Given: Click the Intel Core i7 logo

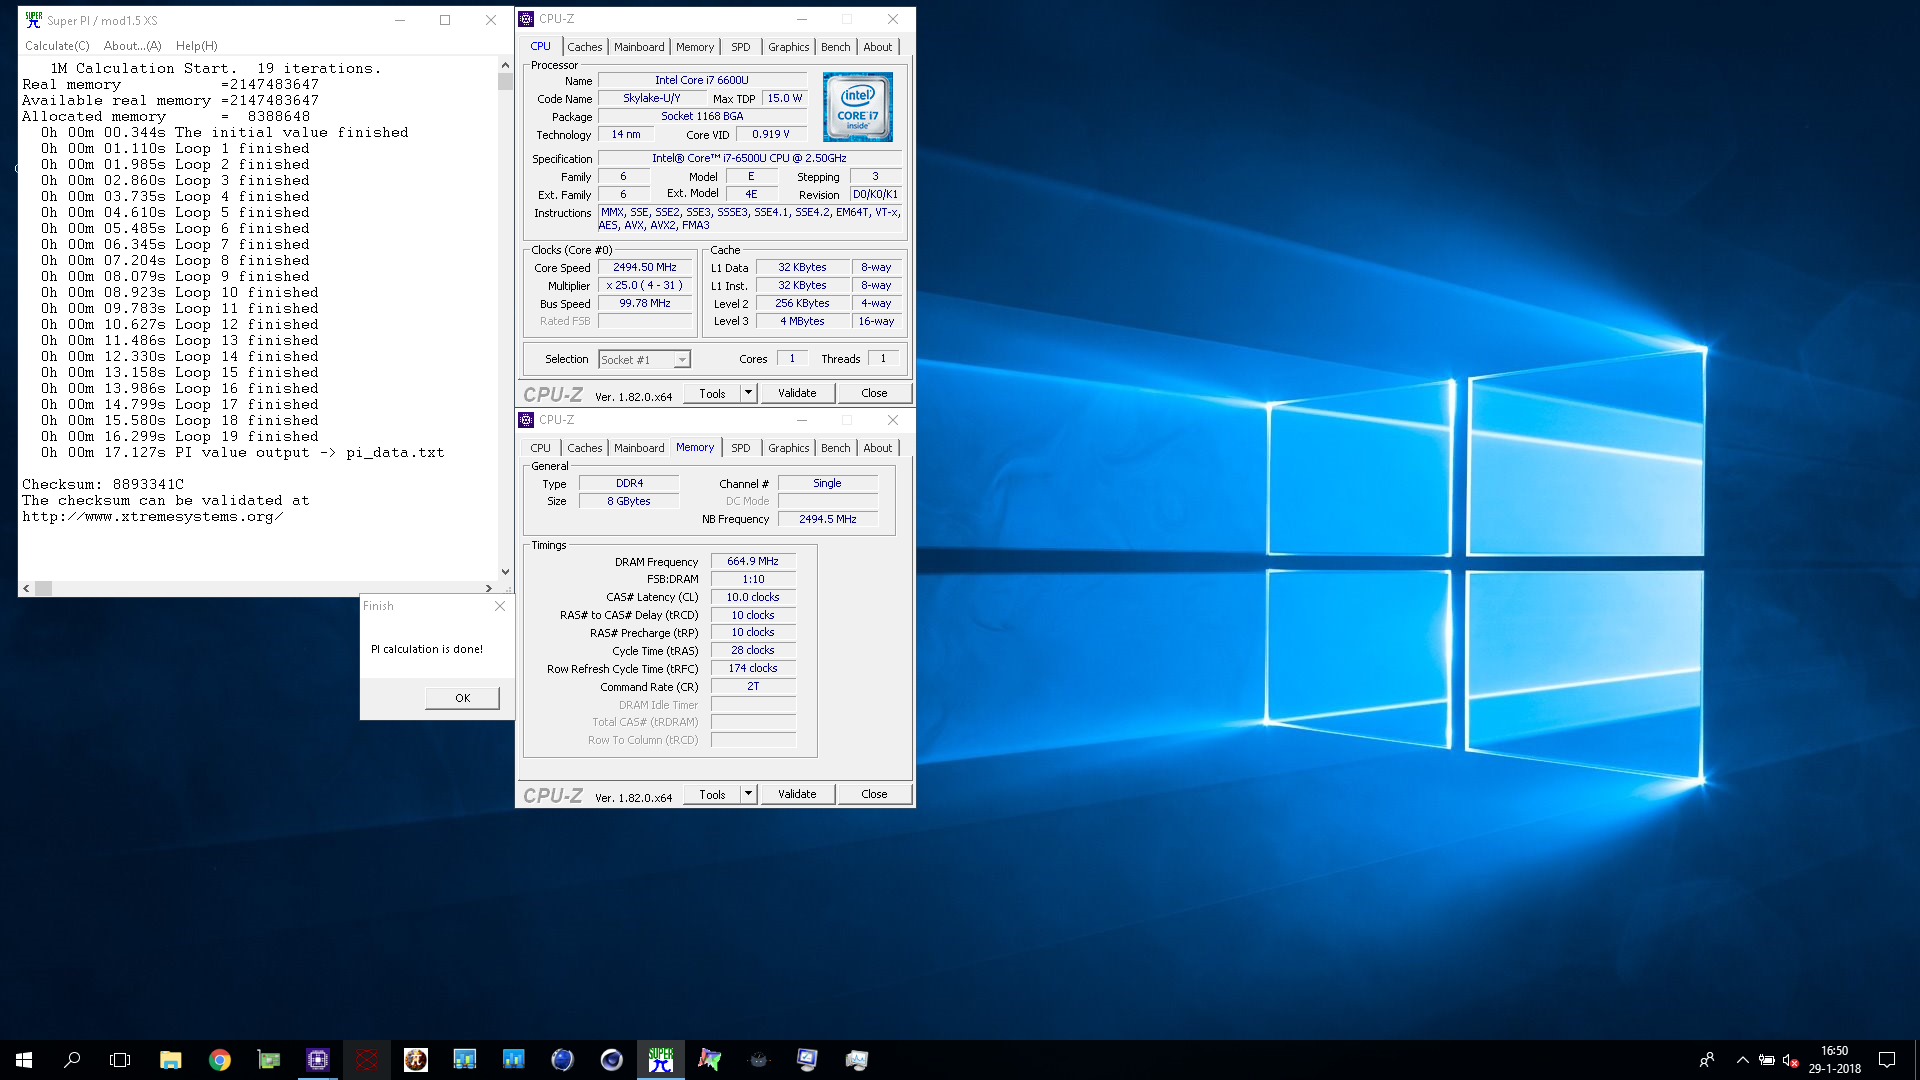Looking at the screenshot, I should tap(858, 107).
